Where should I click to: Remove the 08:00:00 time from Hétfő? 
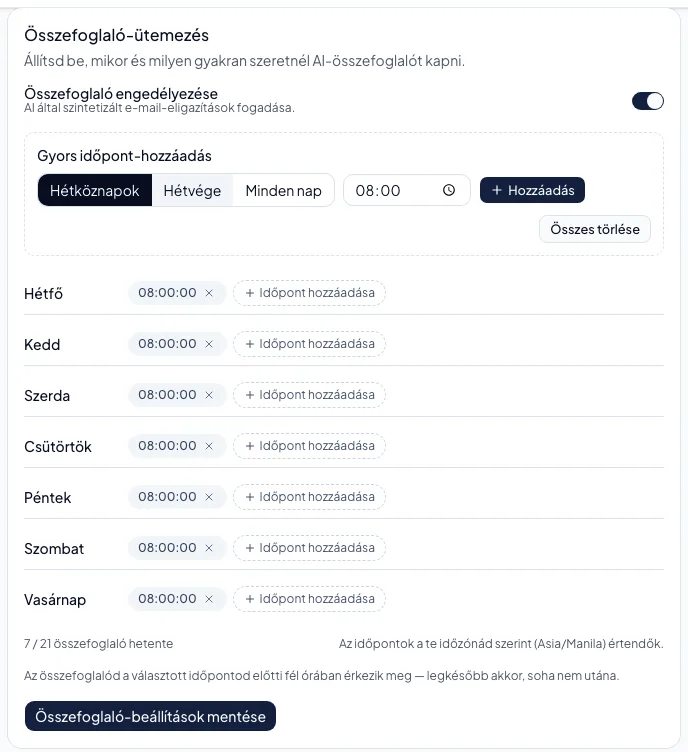point(209,293)
